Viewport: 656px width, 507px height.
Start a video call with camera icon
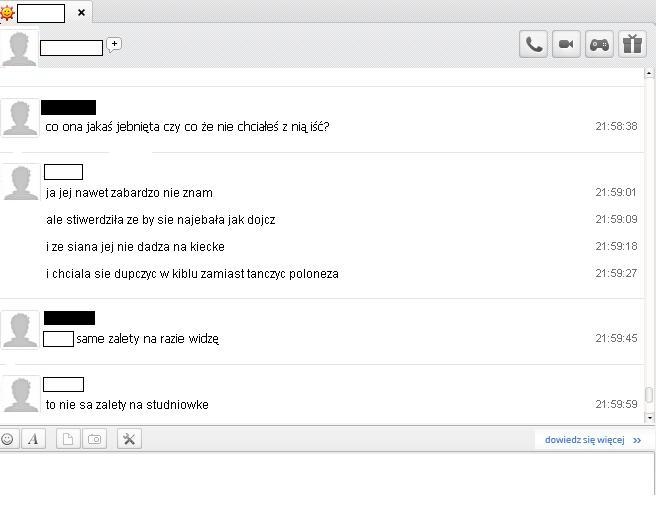[566, 44]
